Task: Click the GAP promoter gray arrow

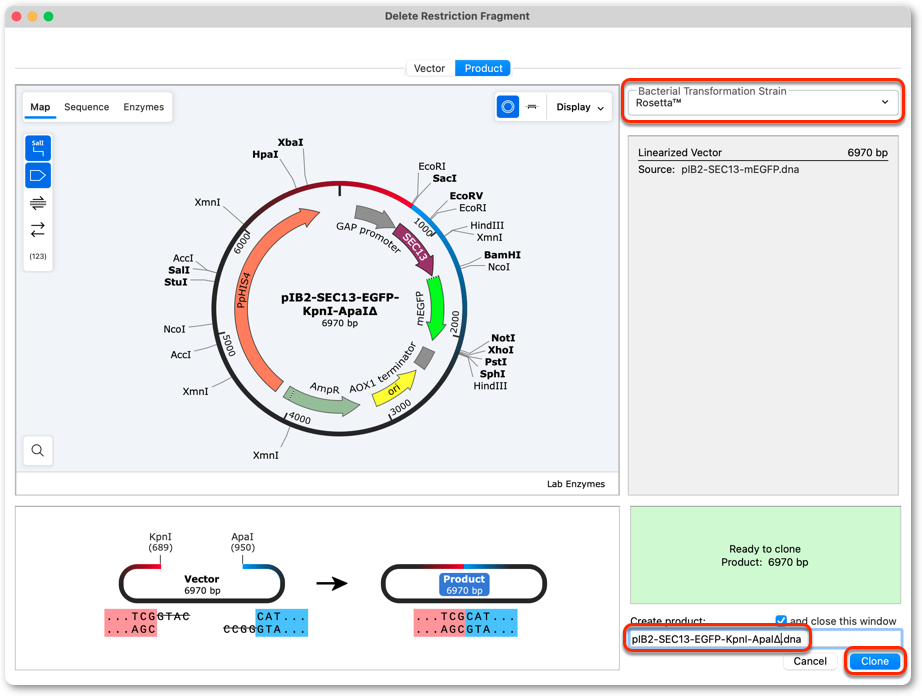Action: click(x=375, y=217)
